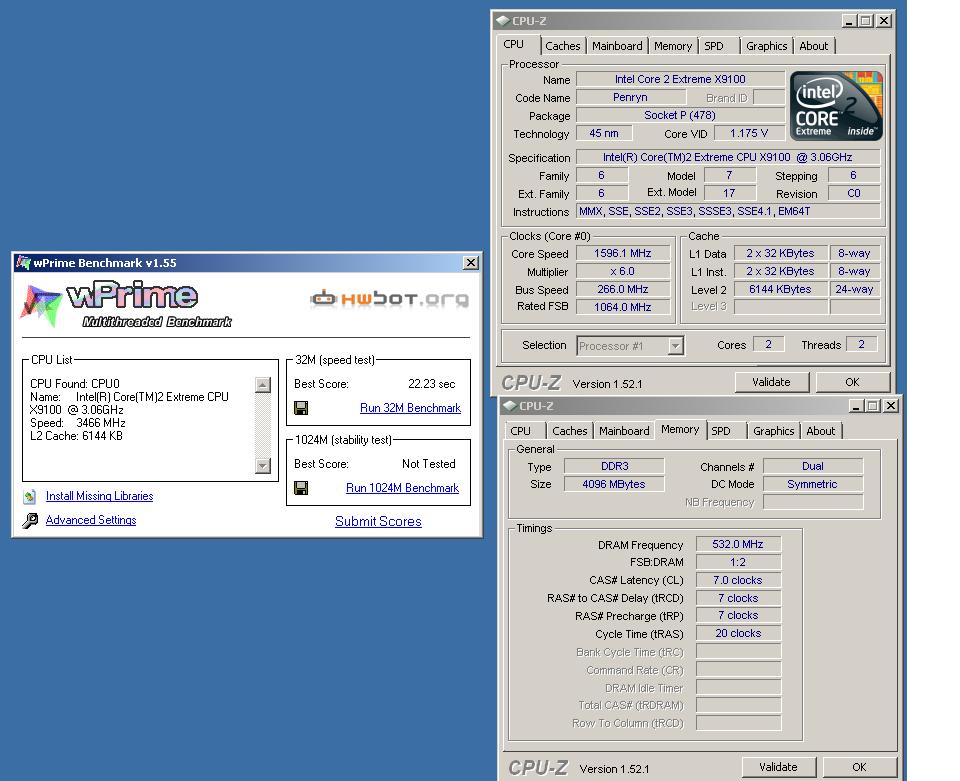Click the processor Name field 'Intel Core 2 Extreme X9100'
This screenshot has height=781, width=960.
coord(680,79)
